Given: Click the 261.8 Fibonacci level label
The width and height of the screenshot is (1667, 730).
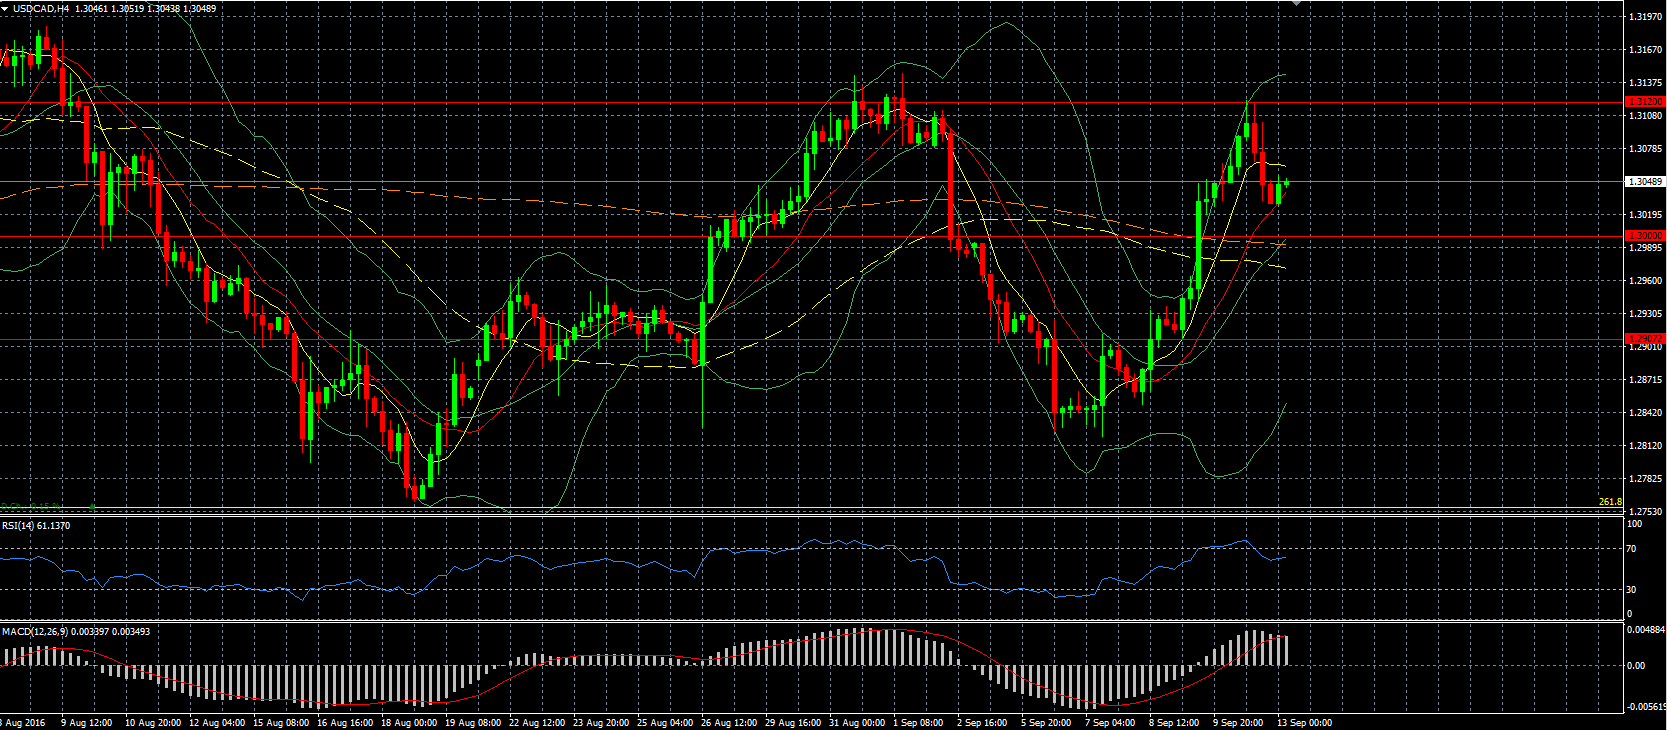Looking at the screenshot, I should (1610, 502).
